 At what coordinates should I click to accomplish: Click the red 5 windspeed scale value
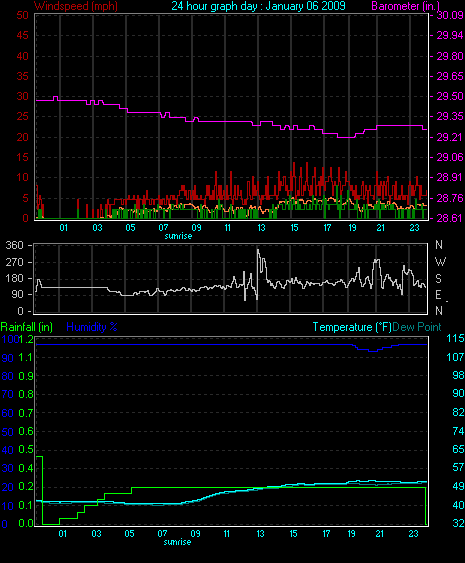25,198
